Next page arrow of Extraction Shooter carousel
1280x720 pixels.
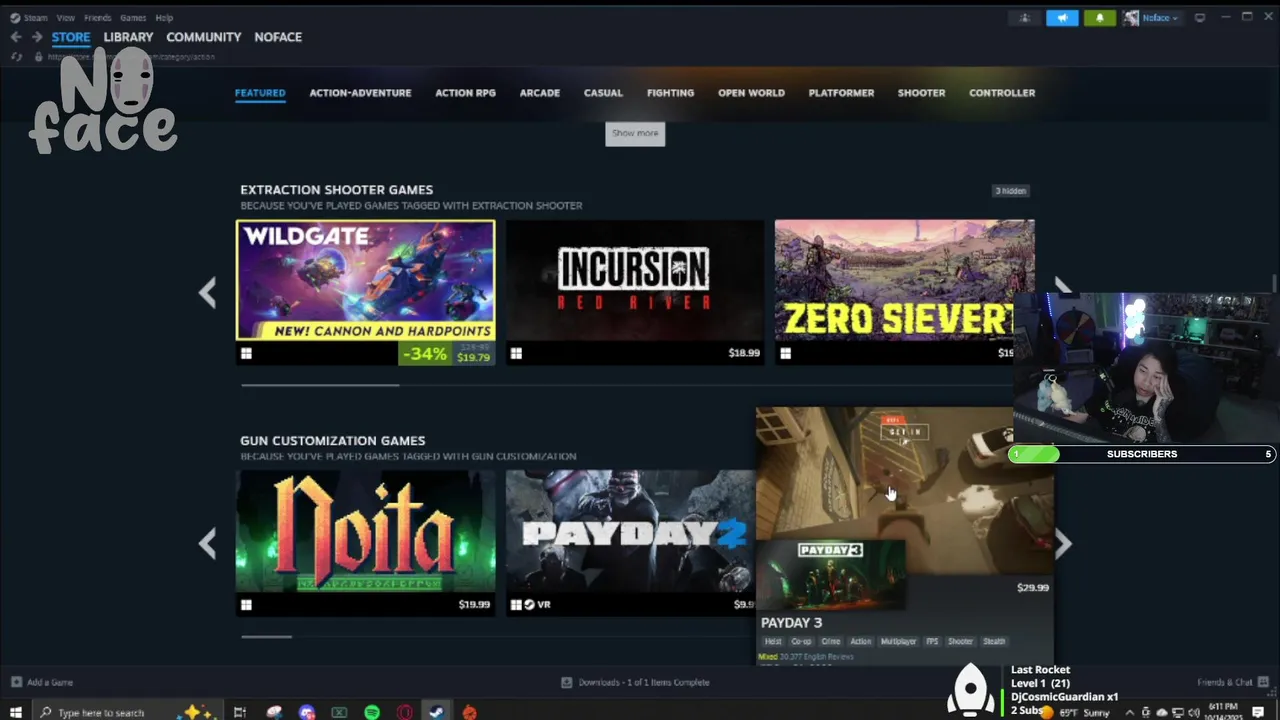point(1062,287)
